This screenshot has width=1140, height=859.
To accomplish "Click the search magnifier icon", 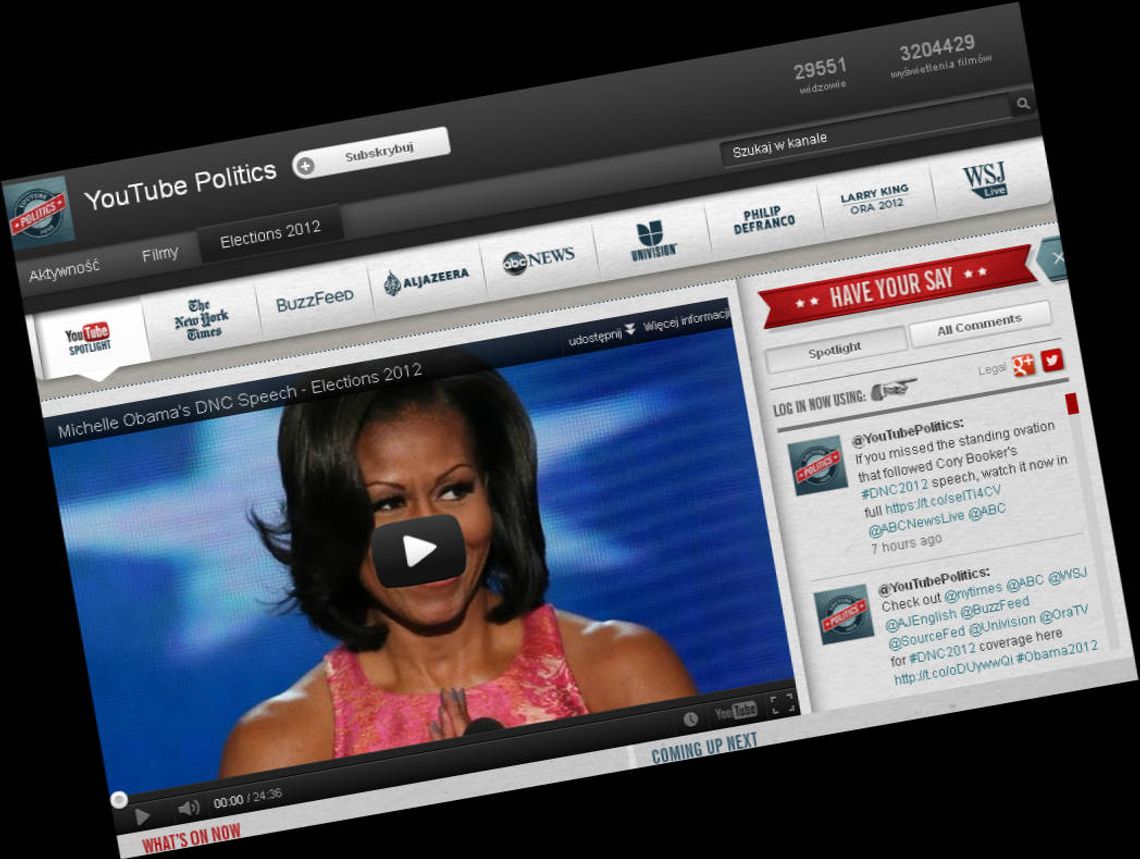I will click(1023, 103).
